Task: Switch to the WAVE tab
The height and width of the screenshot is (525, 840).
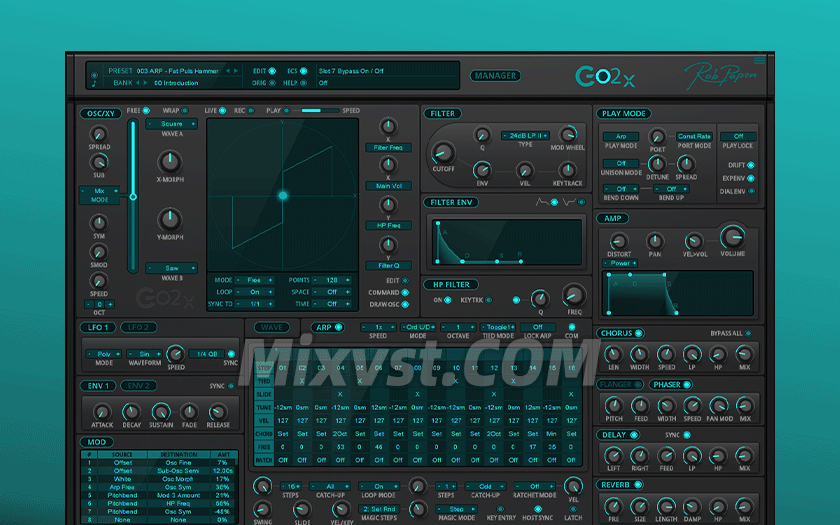Action: 272,327
